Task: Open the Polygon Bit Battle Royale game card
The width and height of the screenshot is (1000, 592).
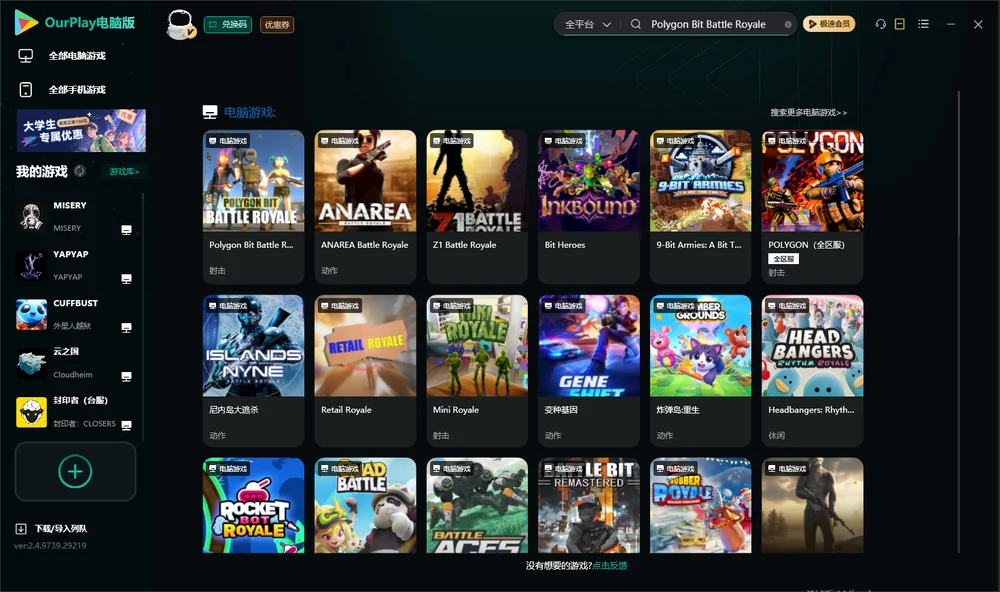Action: point(253,207)
